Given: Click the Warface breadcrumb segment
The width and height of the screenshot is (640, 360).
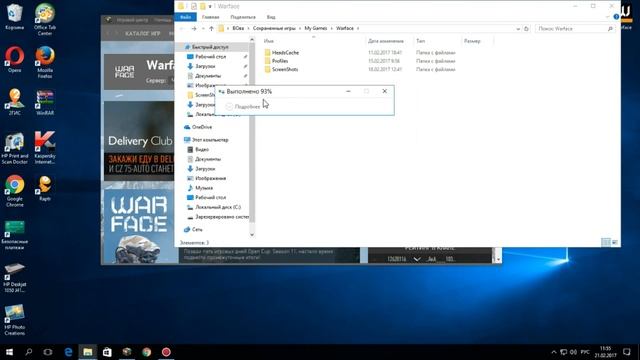Looking at the screenshot, I should (345, 28).
